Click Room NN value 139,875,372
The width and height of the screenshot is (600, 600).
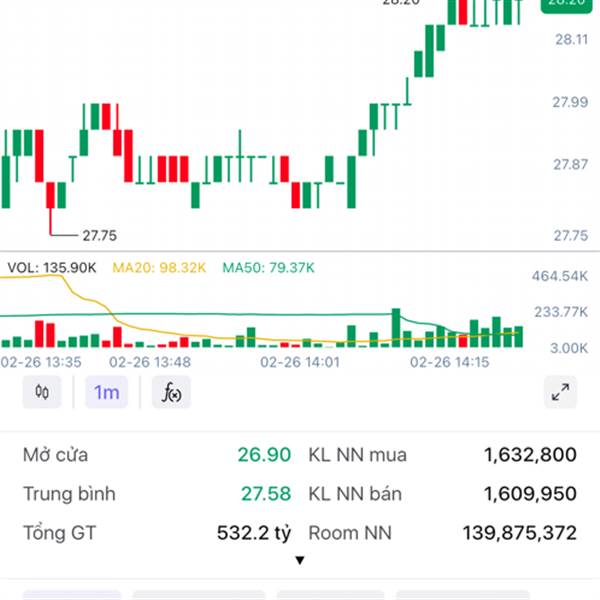tap(520, 533)
